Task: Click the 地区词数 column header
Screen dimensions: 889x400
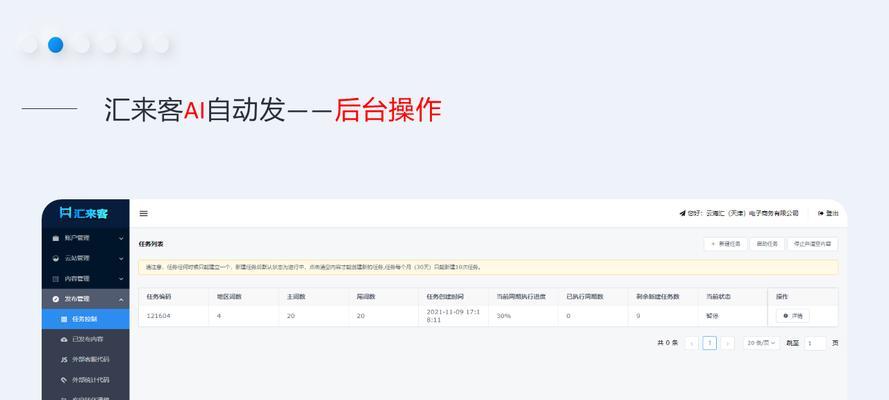Action: coord(229,297)
